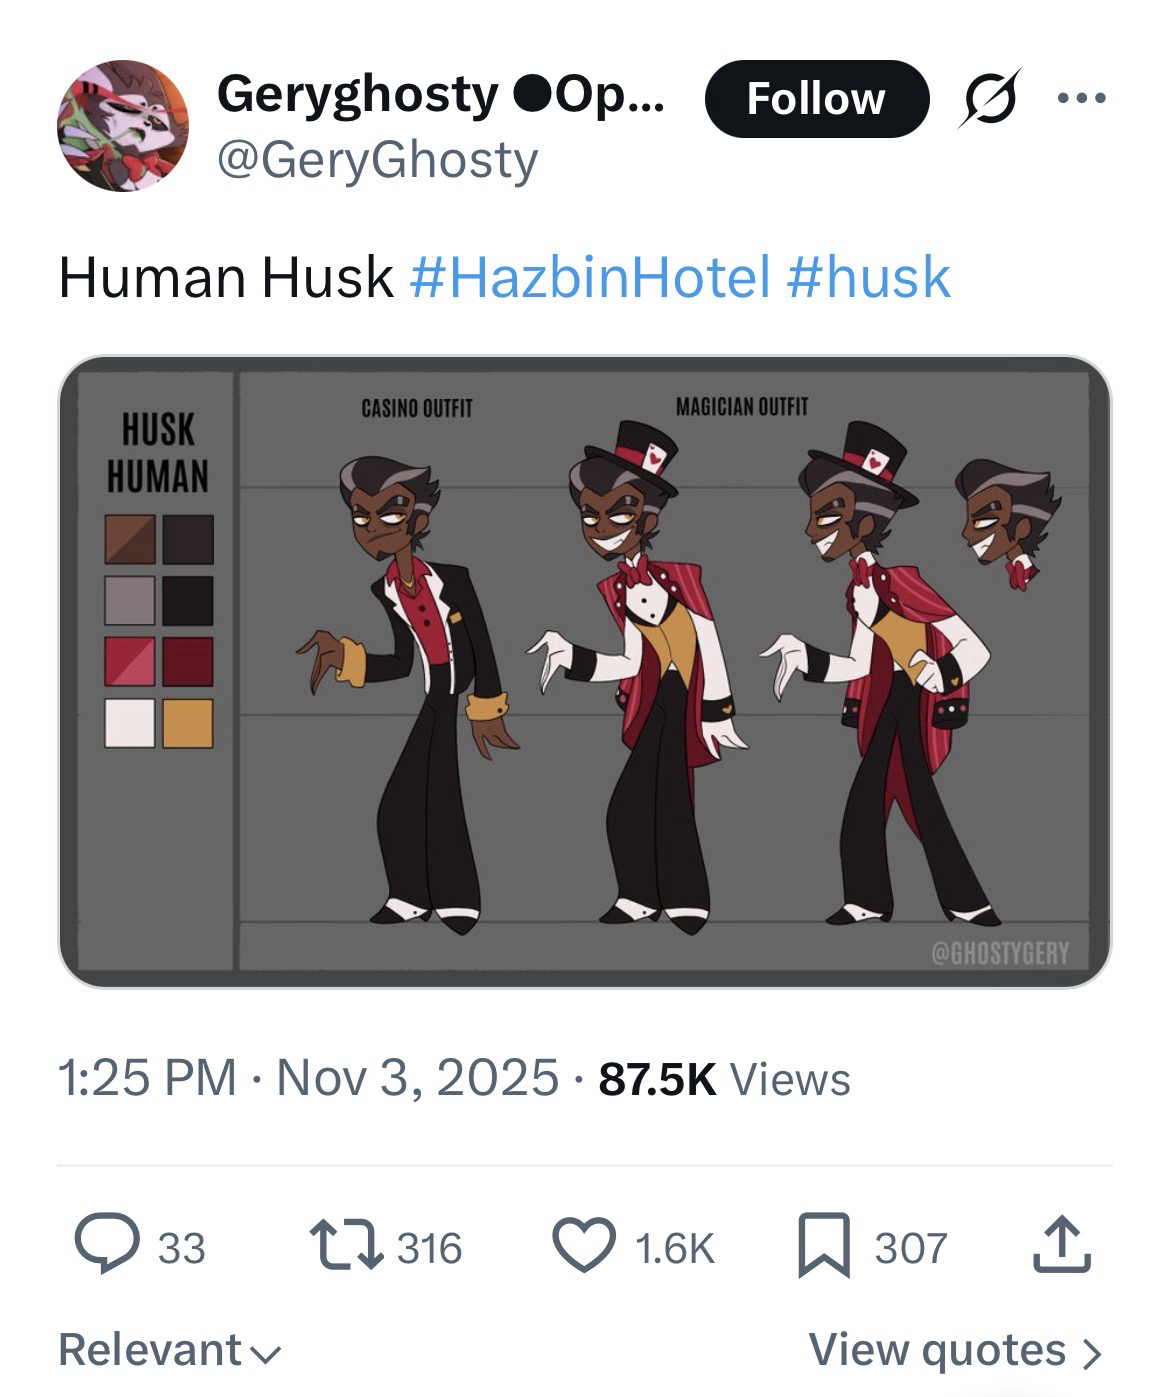Click the gold color swatch
The image size is (1170, 1397).
[x=188, y=723]
